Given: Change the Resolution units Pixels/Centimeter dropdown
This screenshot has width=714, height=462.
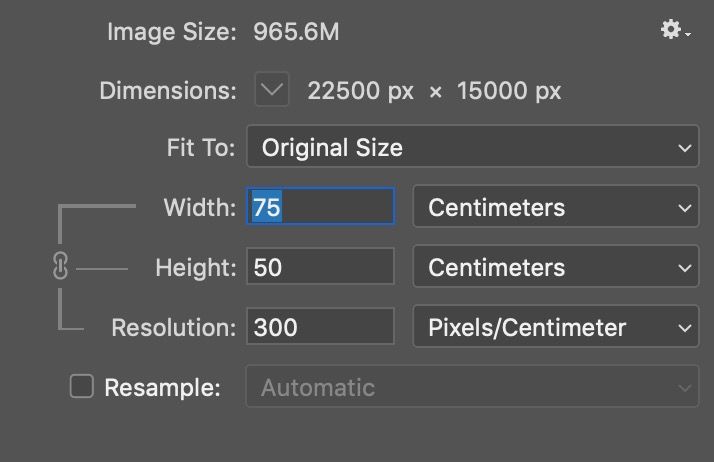Looking at the screenshot, I should 555,327.
